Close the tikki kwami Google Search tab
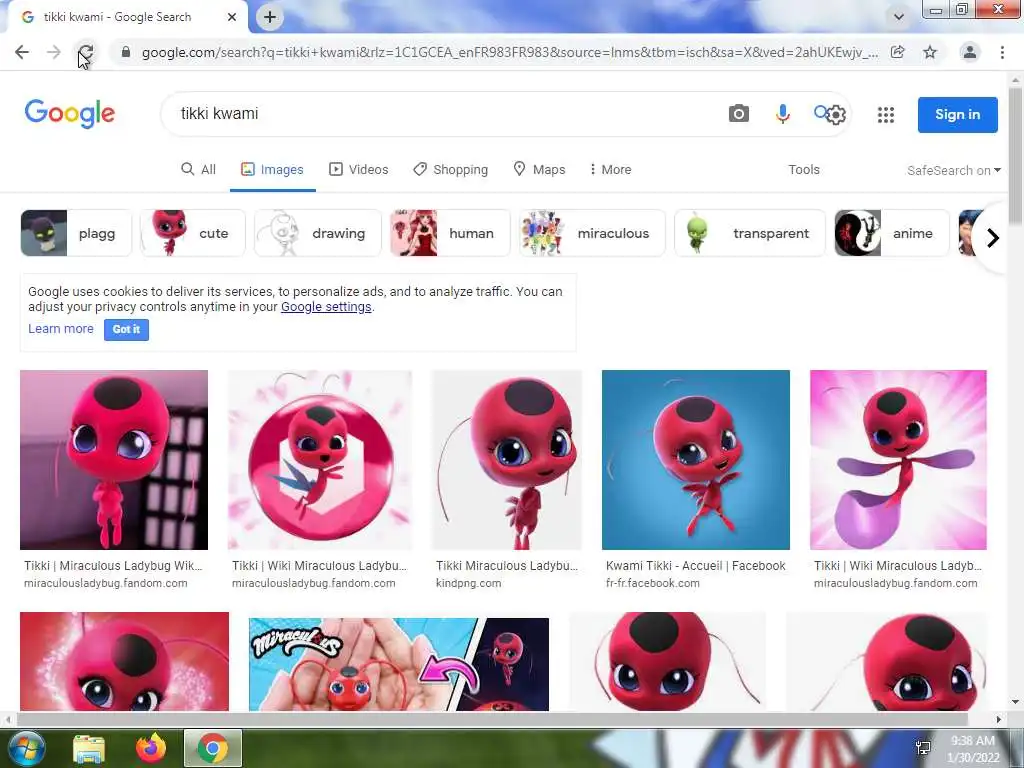 click(x=232, y=17)
